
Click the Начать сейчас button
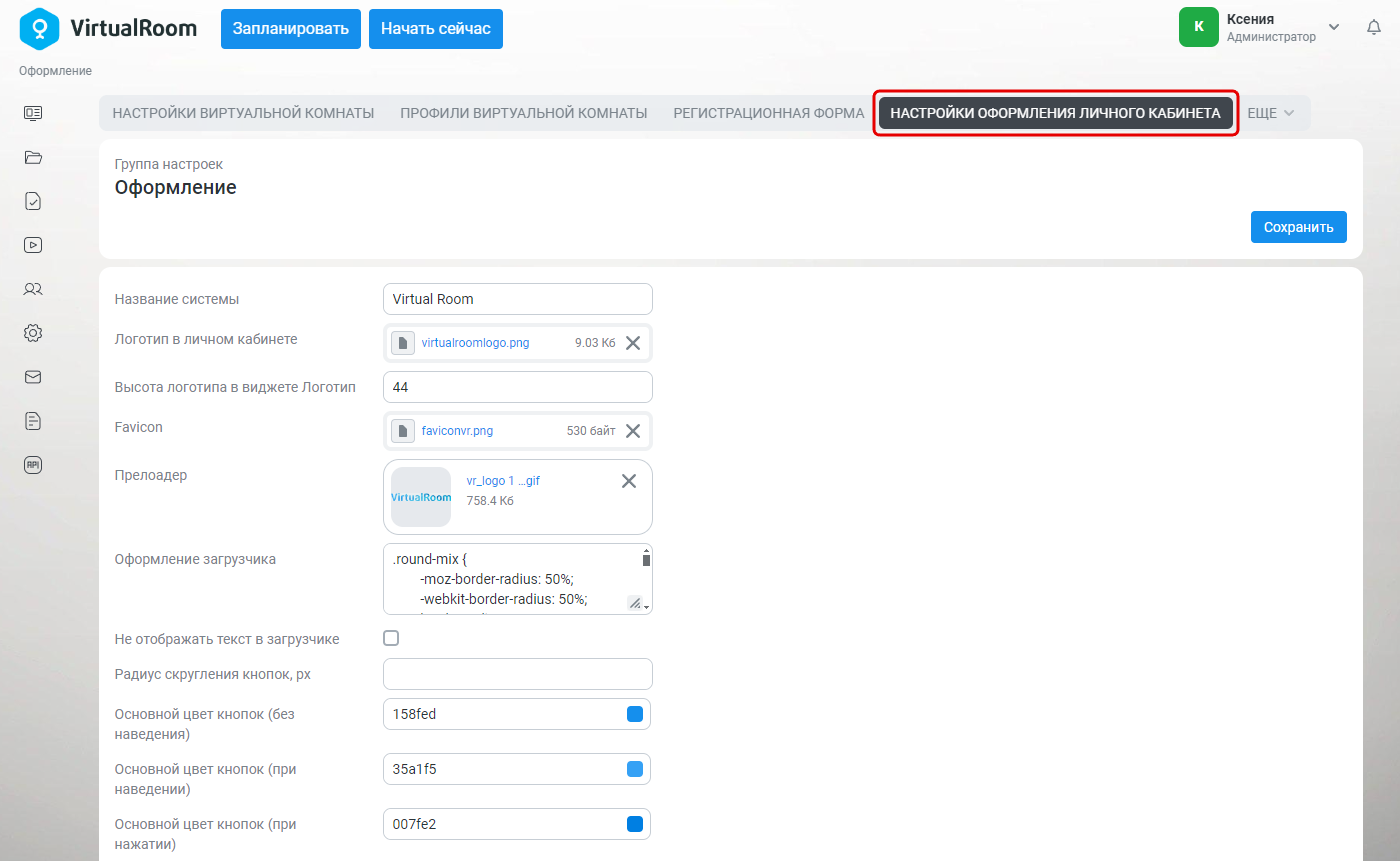(x=436, y=29)
